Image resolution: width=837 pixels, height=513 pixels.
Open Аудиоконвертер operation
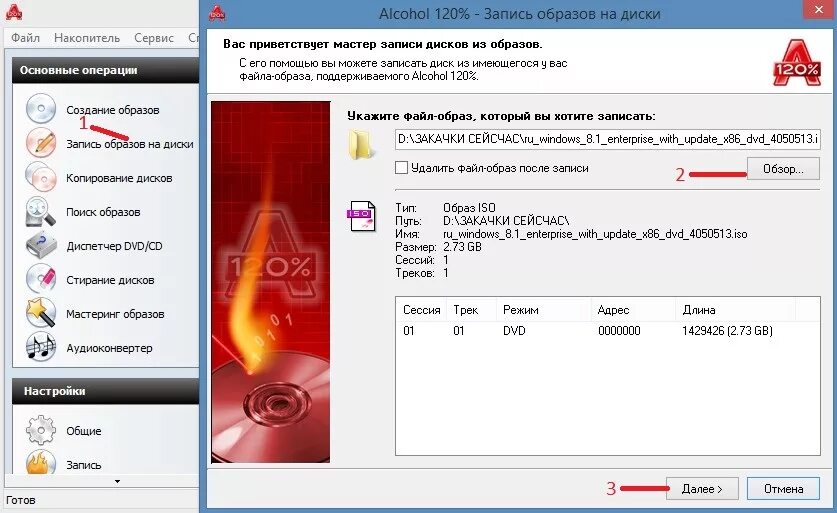(x=109, y=348)
